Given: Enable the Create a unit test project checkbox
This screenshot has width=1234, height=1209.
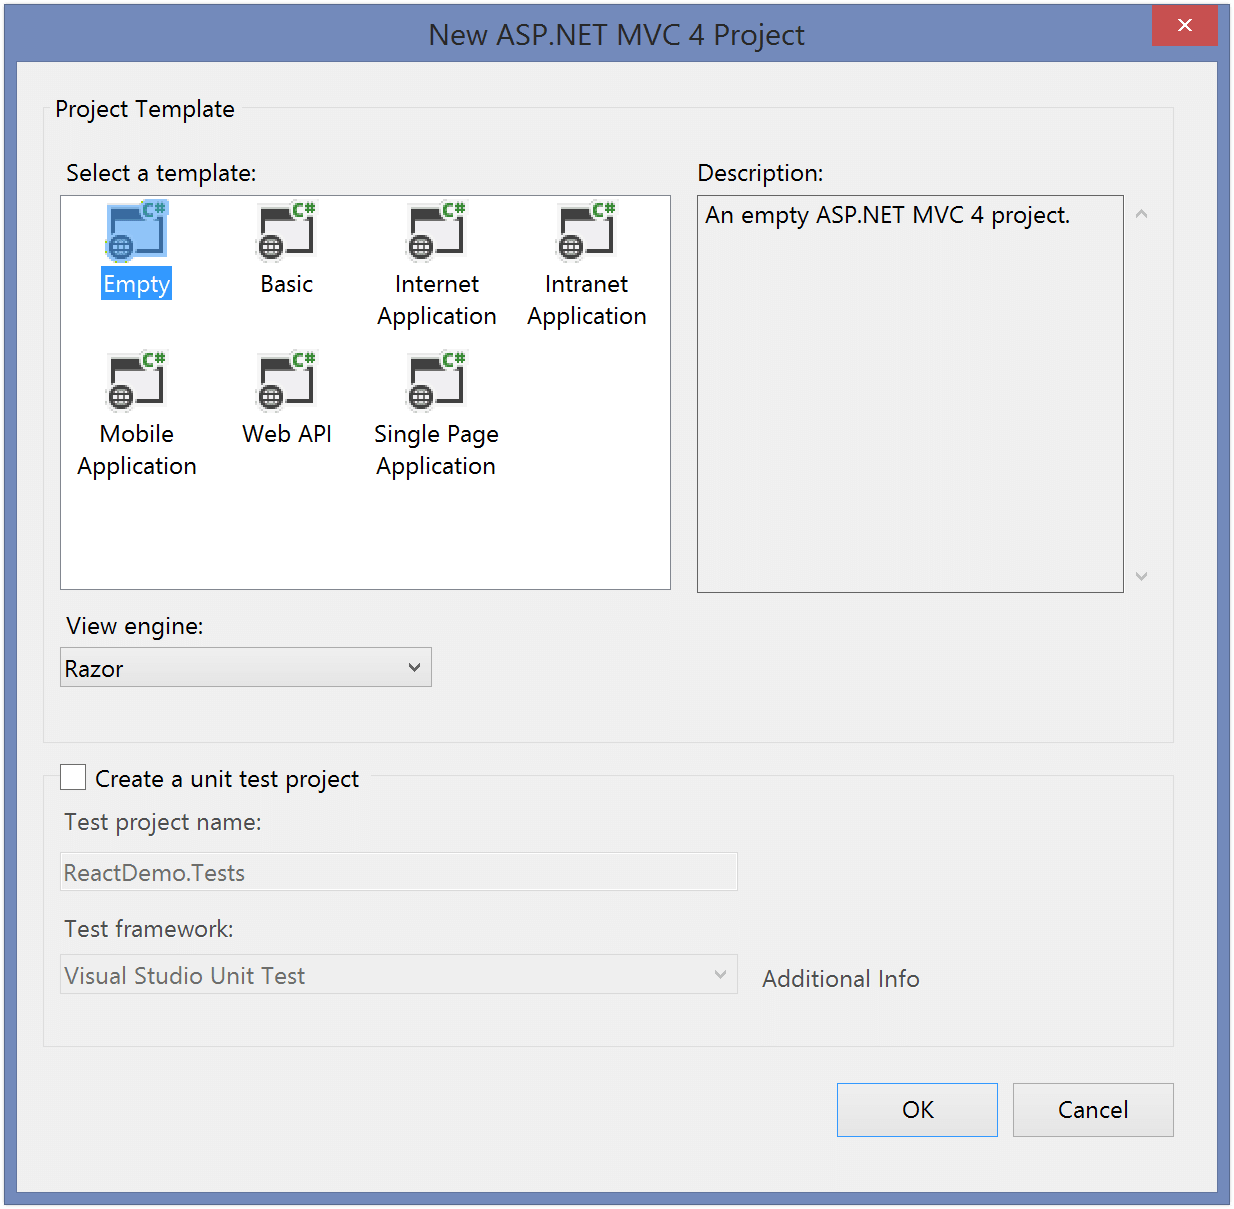Looking at the screenshot, I should pos(73,777).
